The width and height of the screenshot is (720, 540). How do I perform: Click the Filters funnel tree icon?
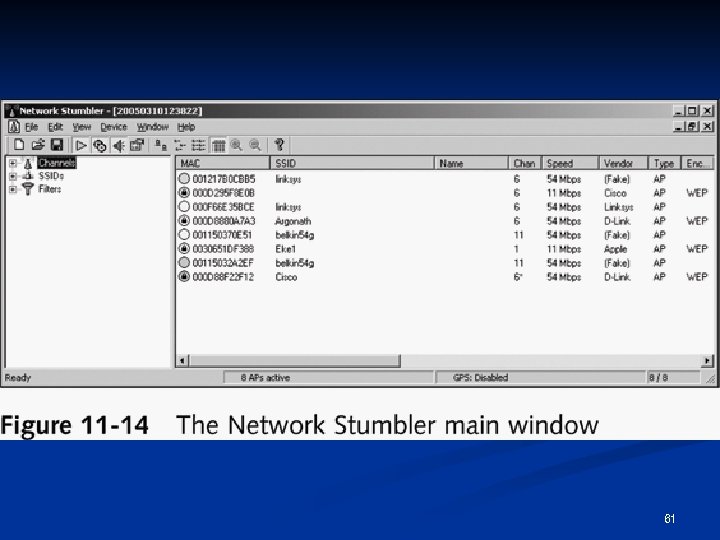pos(28,189)
